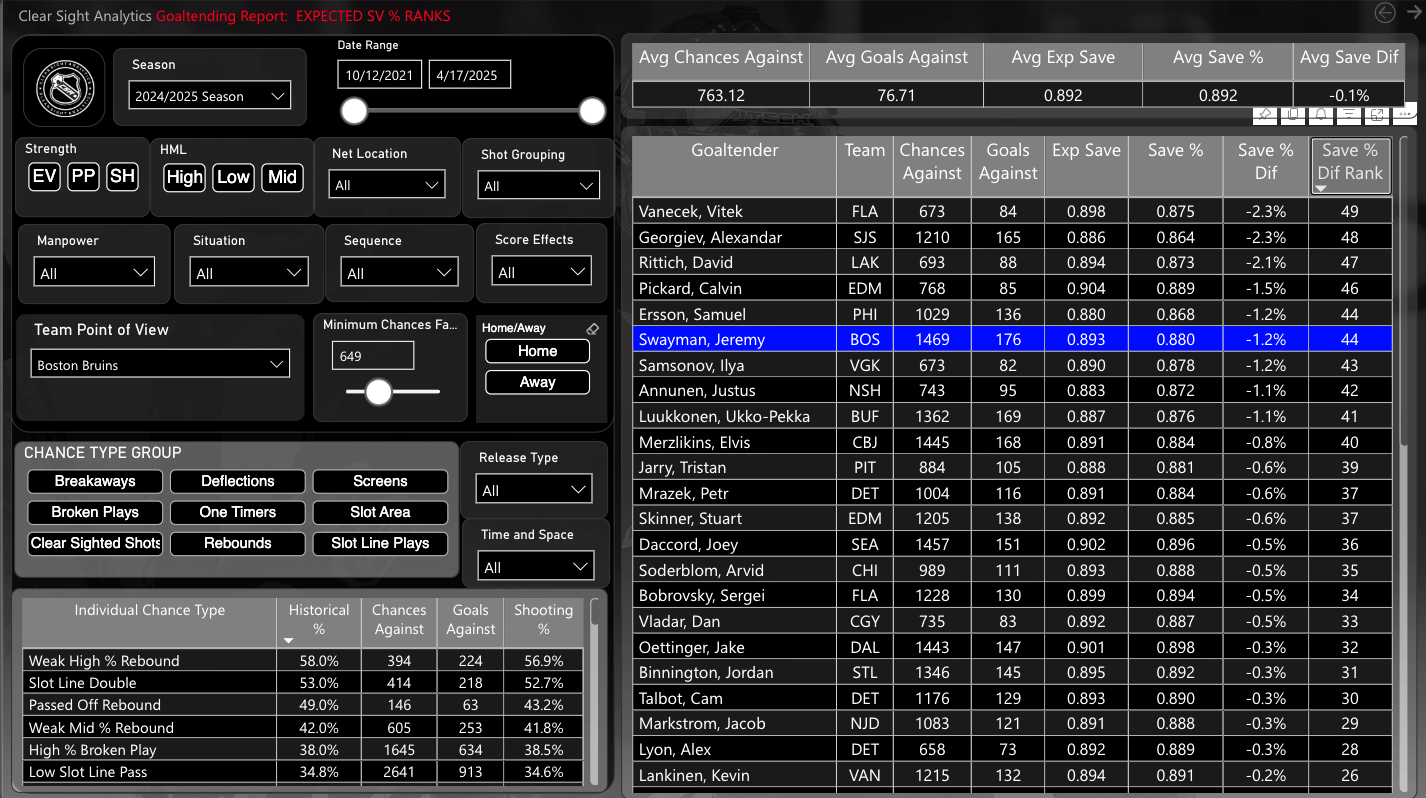
Task: Select the Deflections chance type
Action: tap(238, 481)
